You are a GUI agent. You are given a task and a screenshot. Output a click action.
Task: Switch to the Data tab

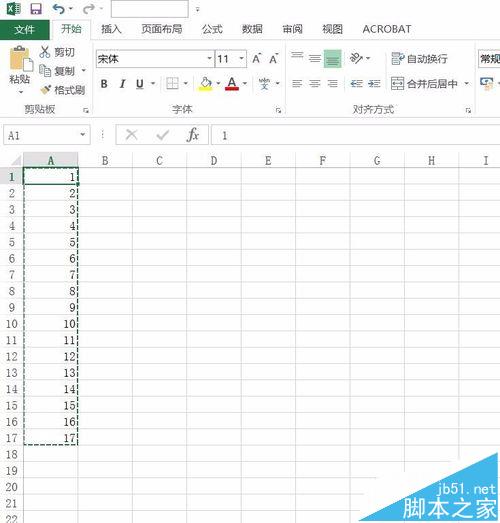point(252,29)
